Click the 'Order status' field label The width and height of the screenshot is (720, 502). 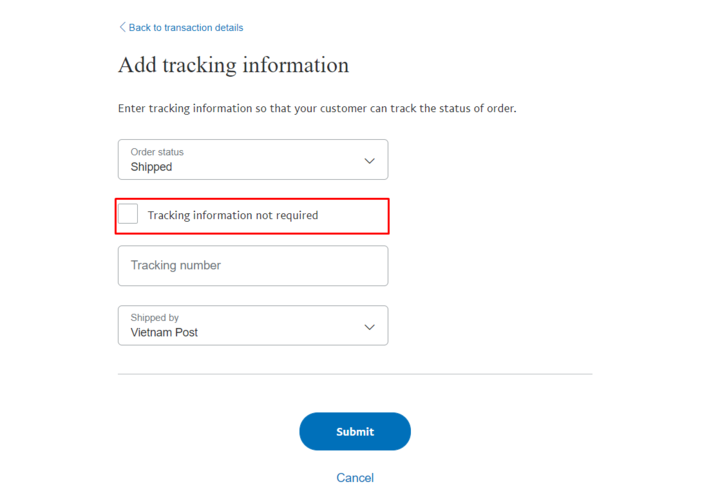pyautogui.click(x=157, y=152)
